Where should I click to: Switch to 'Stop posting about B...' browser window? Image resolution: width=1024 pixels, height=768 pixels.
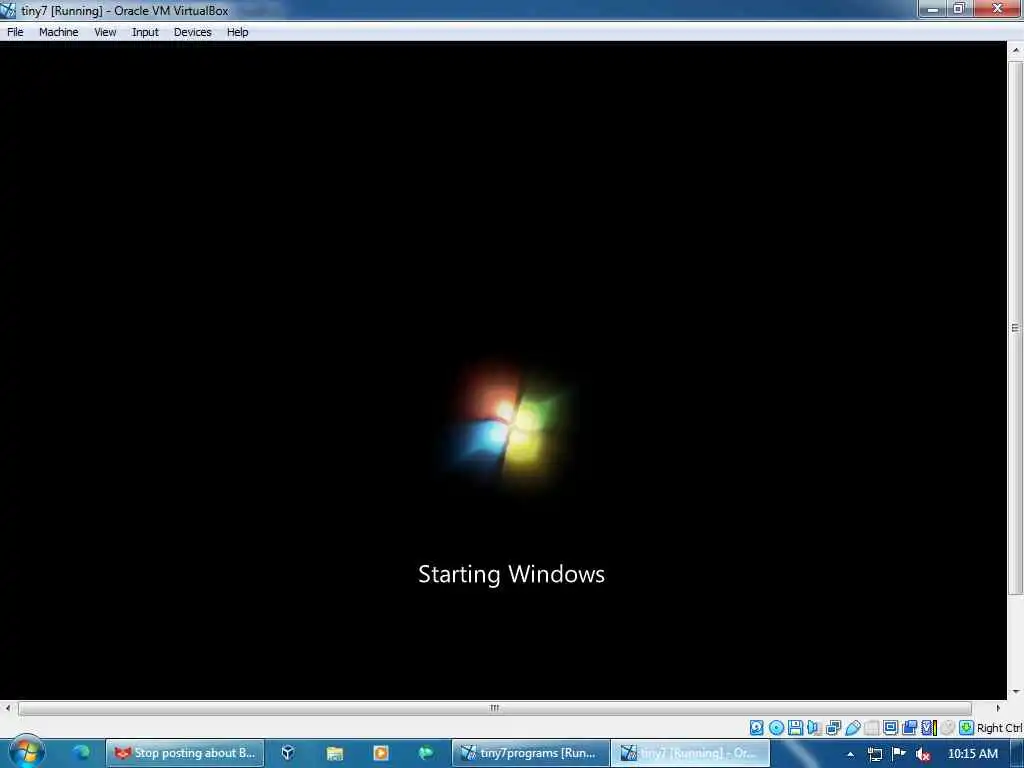pos(185,753)
